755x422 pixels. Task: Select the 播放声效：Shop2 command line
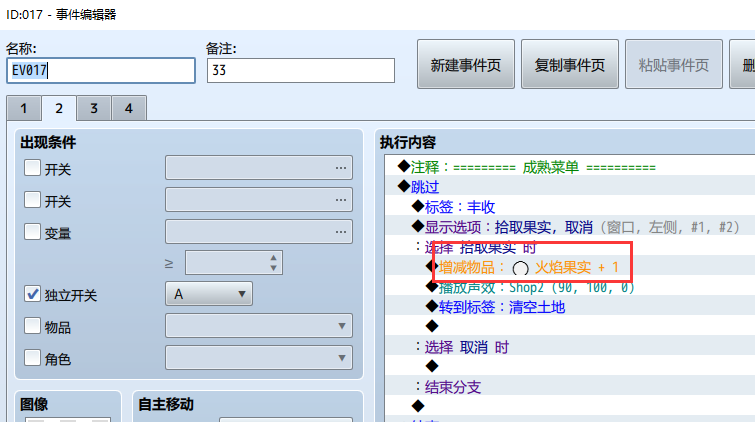point(570,287)
